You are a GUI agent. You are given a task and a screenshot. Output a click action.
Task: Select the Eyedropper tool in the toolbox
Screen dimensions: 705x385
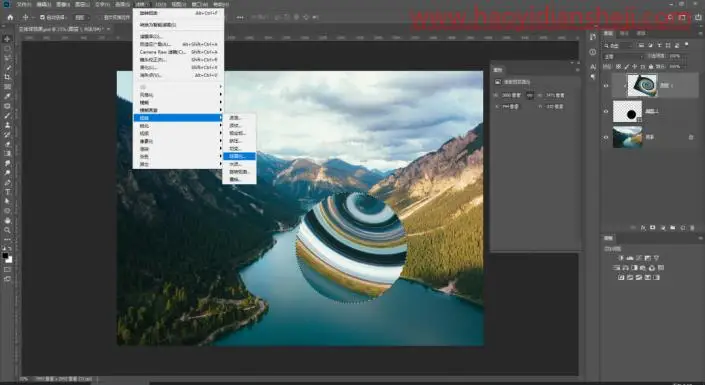point(7,96)
